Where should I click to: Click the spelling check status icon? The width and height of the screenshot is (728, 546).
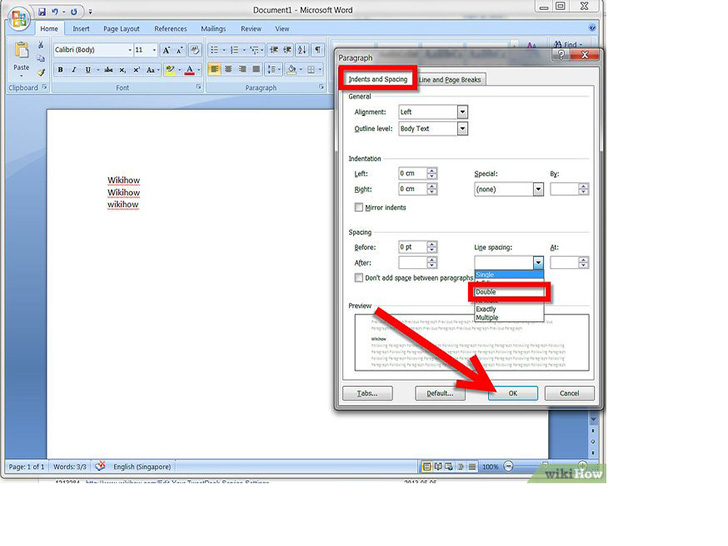coord(100,466)
